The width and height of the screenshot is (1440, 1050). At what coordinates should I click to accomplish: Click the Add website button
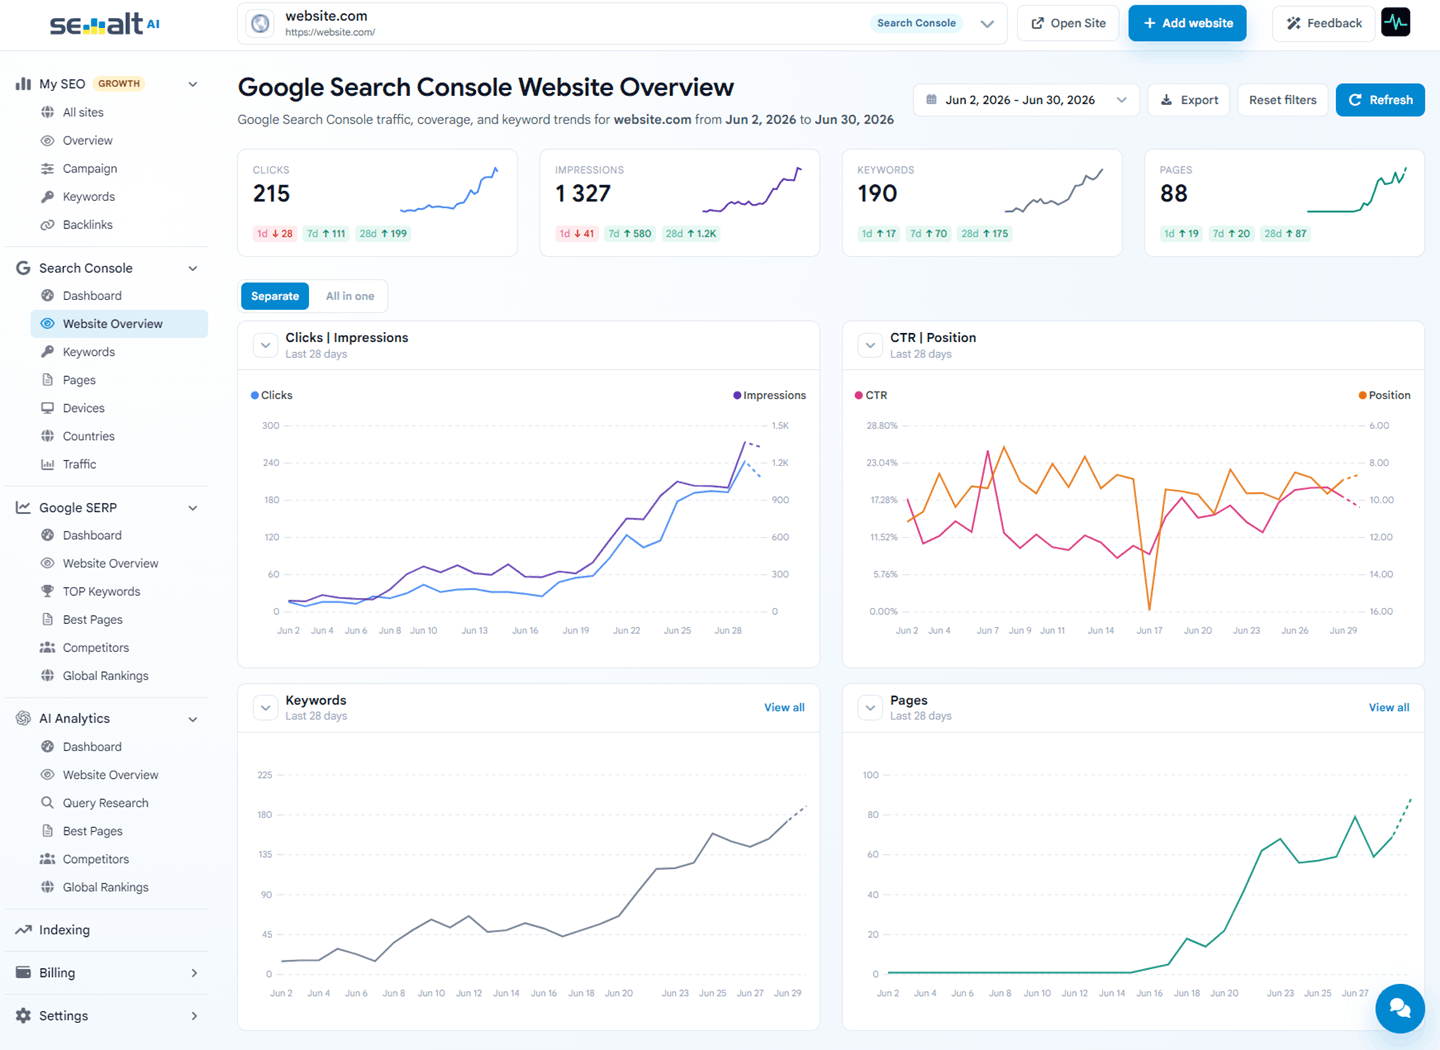point(1187,23)
